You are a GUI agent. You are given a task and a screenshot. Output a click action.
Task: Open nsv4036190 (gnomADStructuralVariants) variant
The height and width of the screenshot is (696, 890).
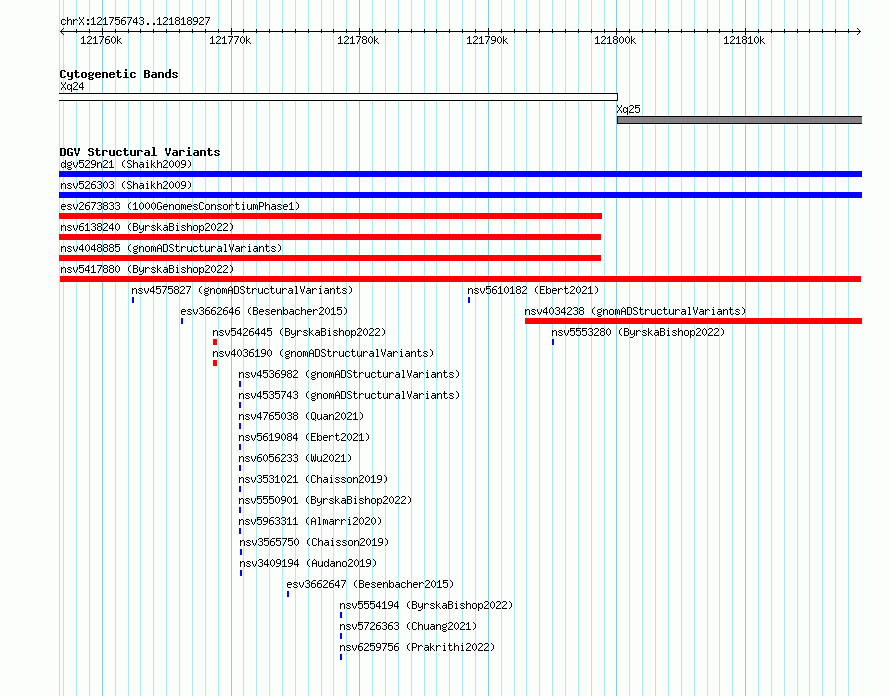click(x=323, y=353)
